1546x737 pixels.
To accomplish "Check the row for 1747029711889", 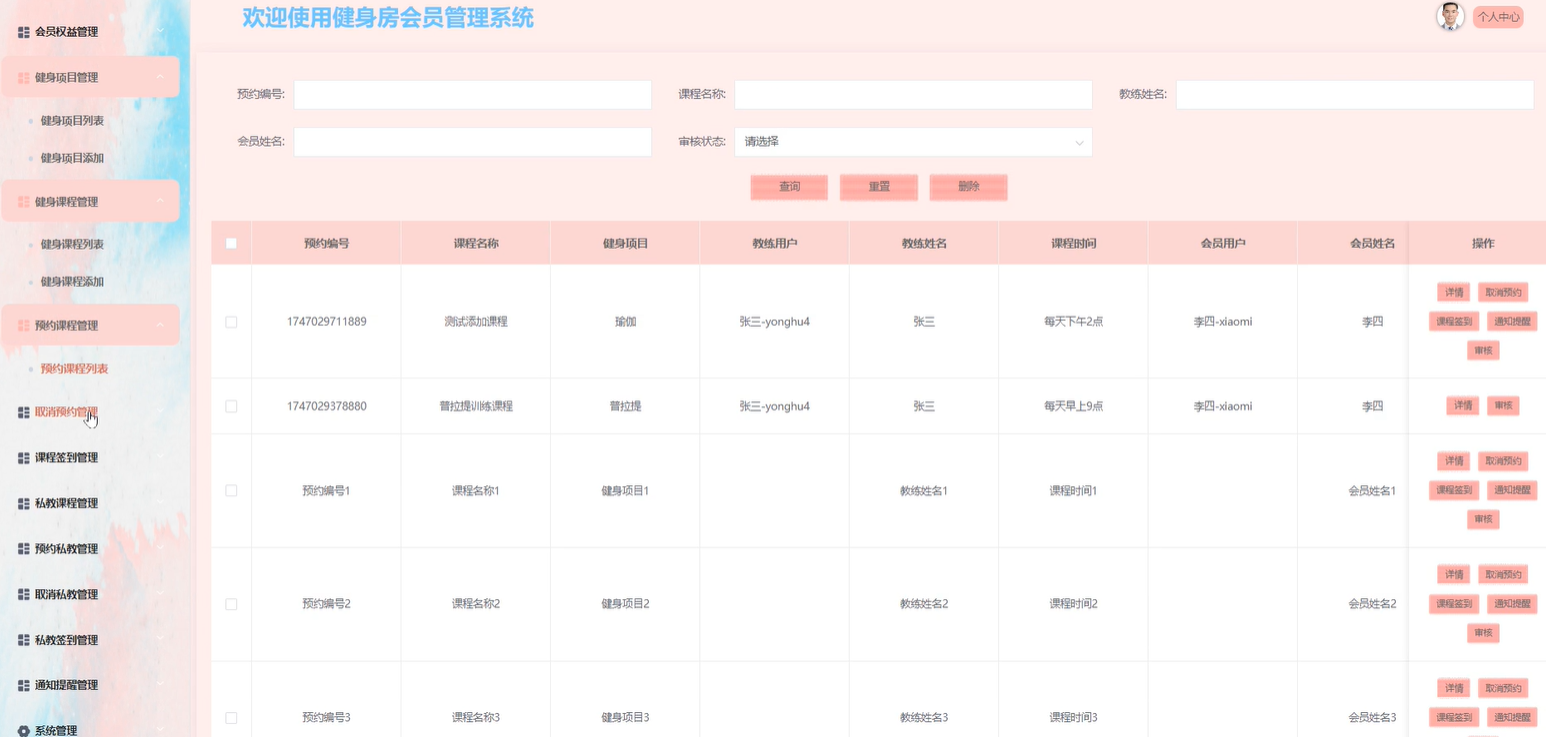I will click(x=231, y=322).
